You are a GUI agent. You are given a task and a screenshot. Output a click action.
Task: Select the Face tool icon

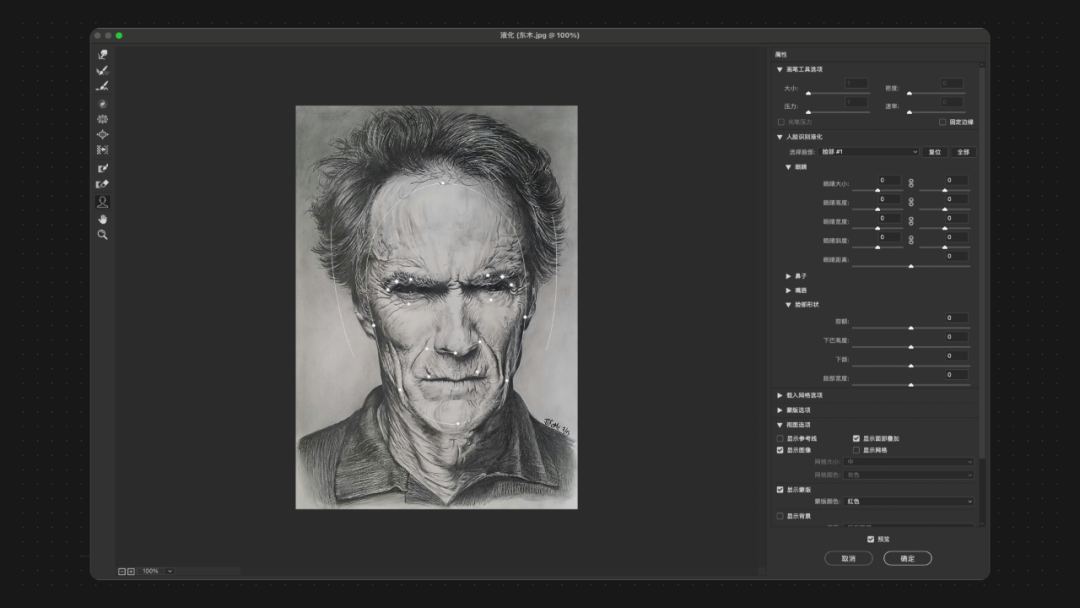click(x=102, y=201)
